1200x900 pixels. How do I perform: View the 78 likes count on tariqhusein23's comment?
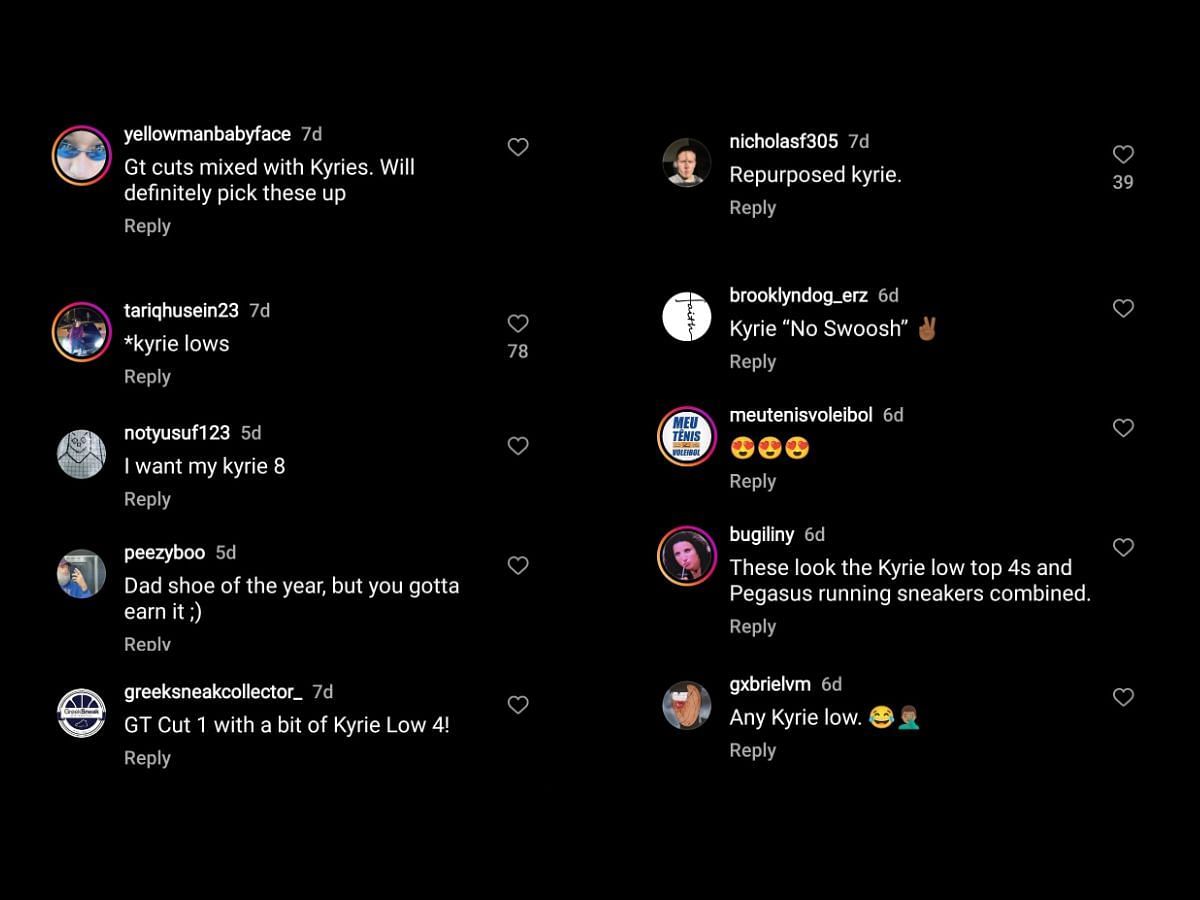coord(518,351)
